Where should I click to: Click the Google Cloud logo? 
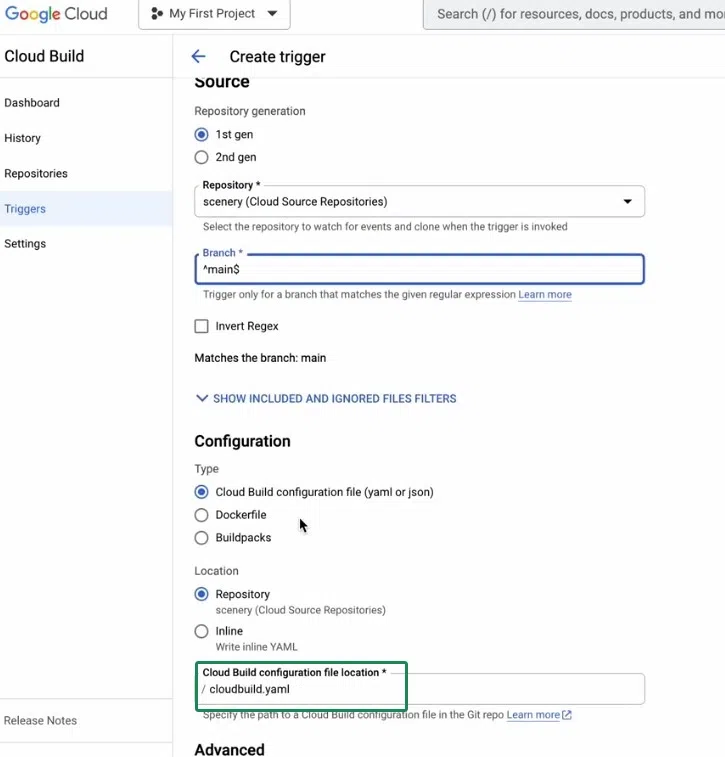[x=56, y=14]
